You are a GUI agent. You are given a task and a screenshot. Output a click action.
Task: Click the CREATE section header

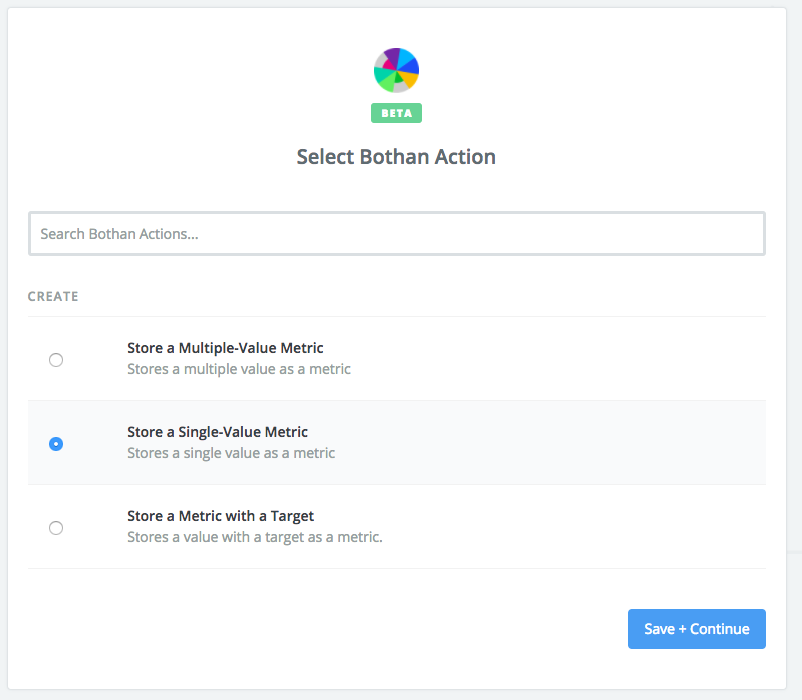pos(53,297)
